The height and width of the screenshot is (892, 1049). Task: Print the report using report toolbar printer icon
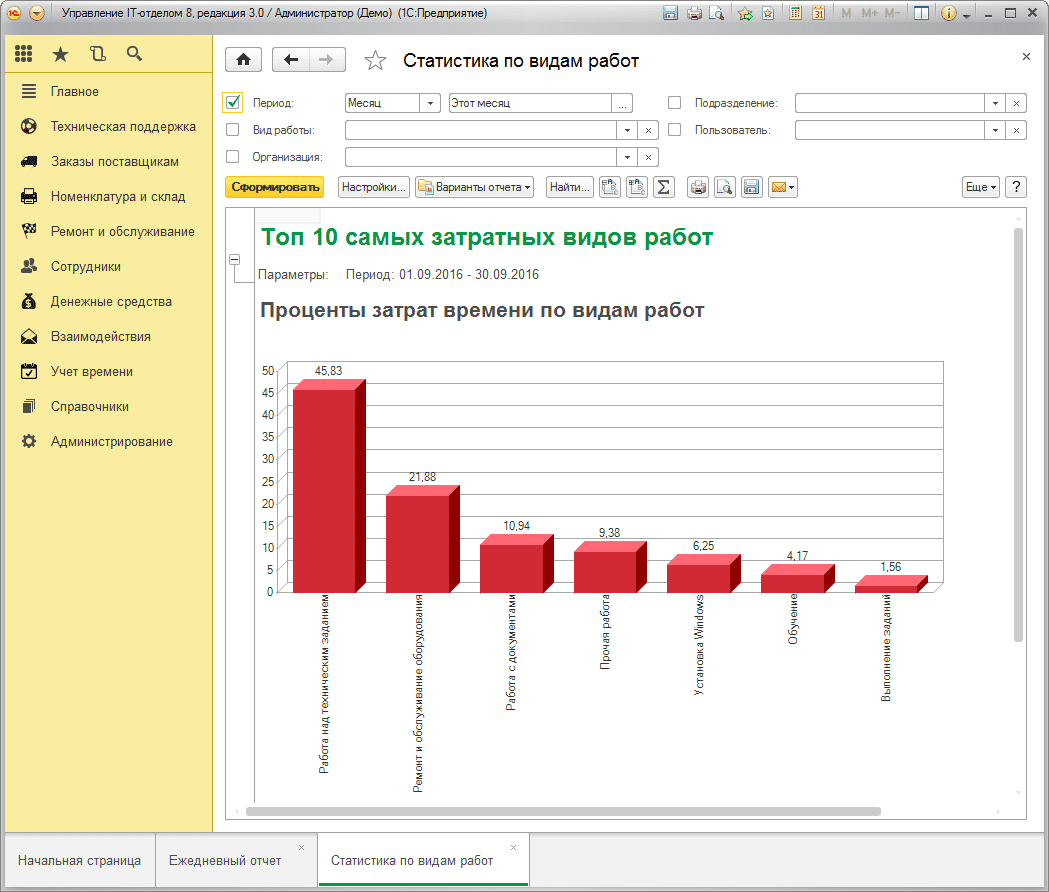pyautogui.click(x=699, y=187)
